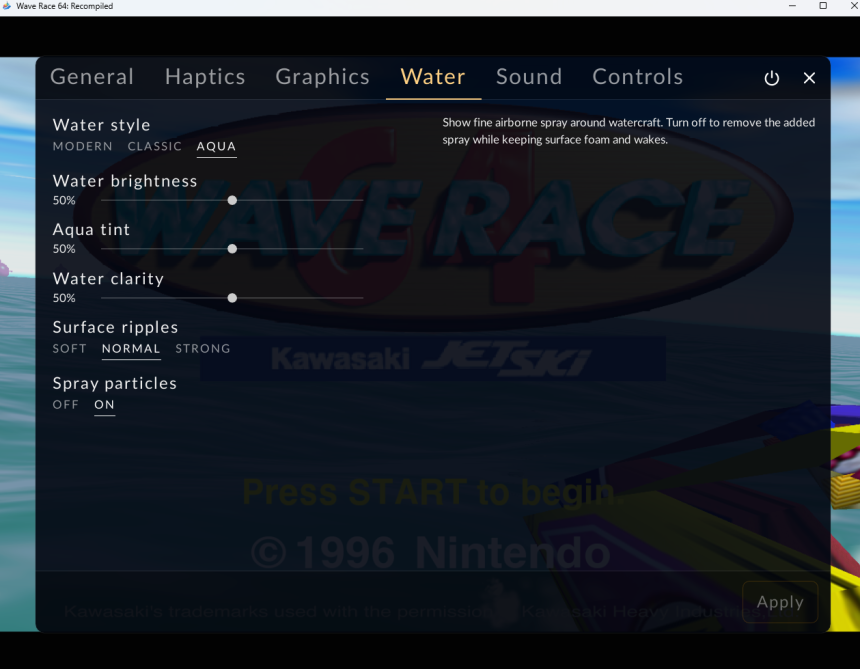Click the Water brightness 50% value
The width and height of the screenshot is (860, 669).
point(64,201)
